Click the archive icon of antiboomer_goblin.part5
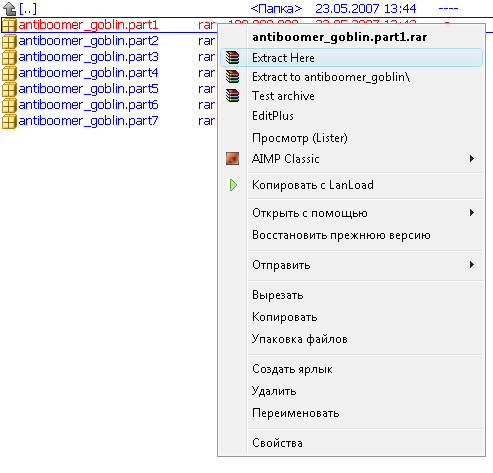The height and width of the screenshot is (473, 493). (9, 89)
